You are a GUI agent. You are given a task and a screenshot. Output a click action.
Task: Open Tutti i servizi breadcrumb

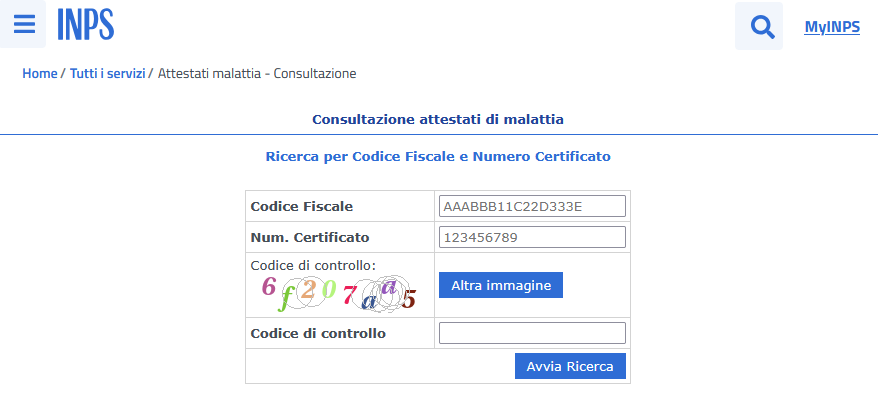click(108, 74)
